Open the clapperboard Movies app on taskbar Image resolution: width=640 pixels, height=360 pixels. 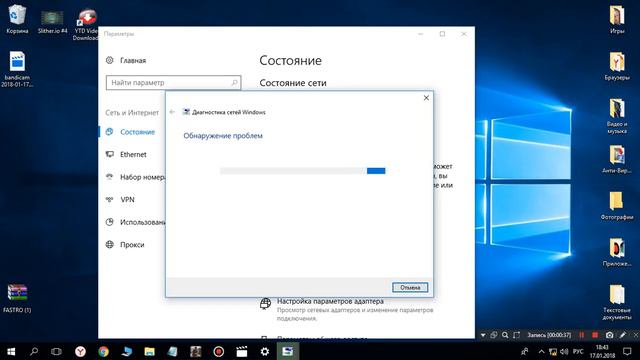(x=242, y=351)
